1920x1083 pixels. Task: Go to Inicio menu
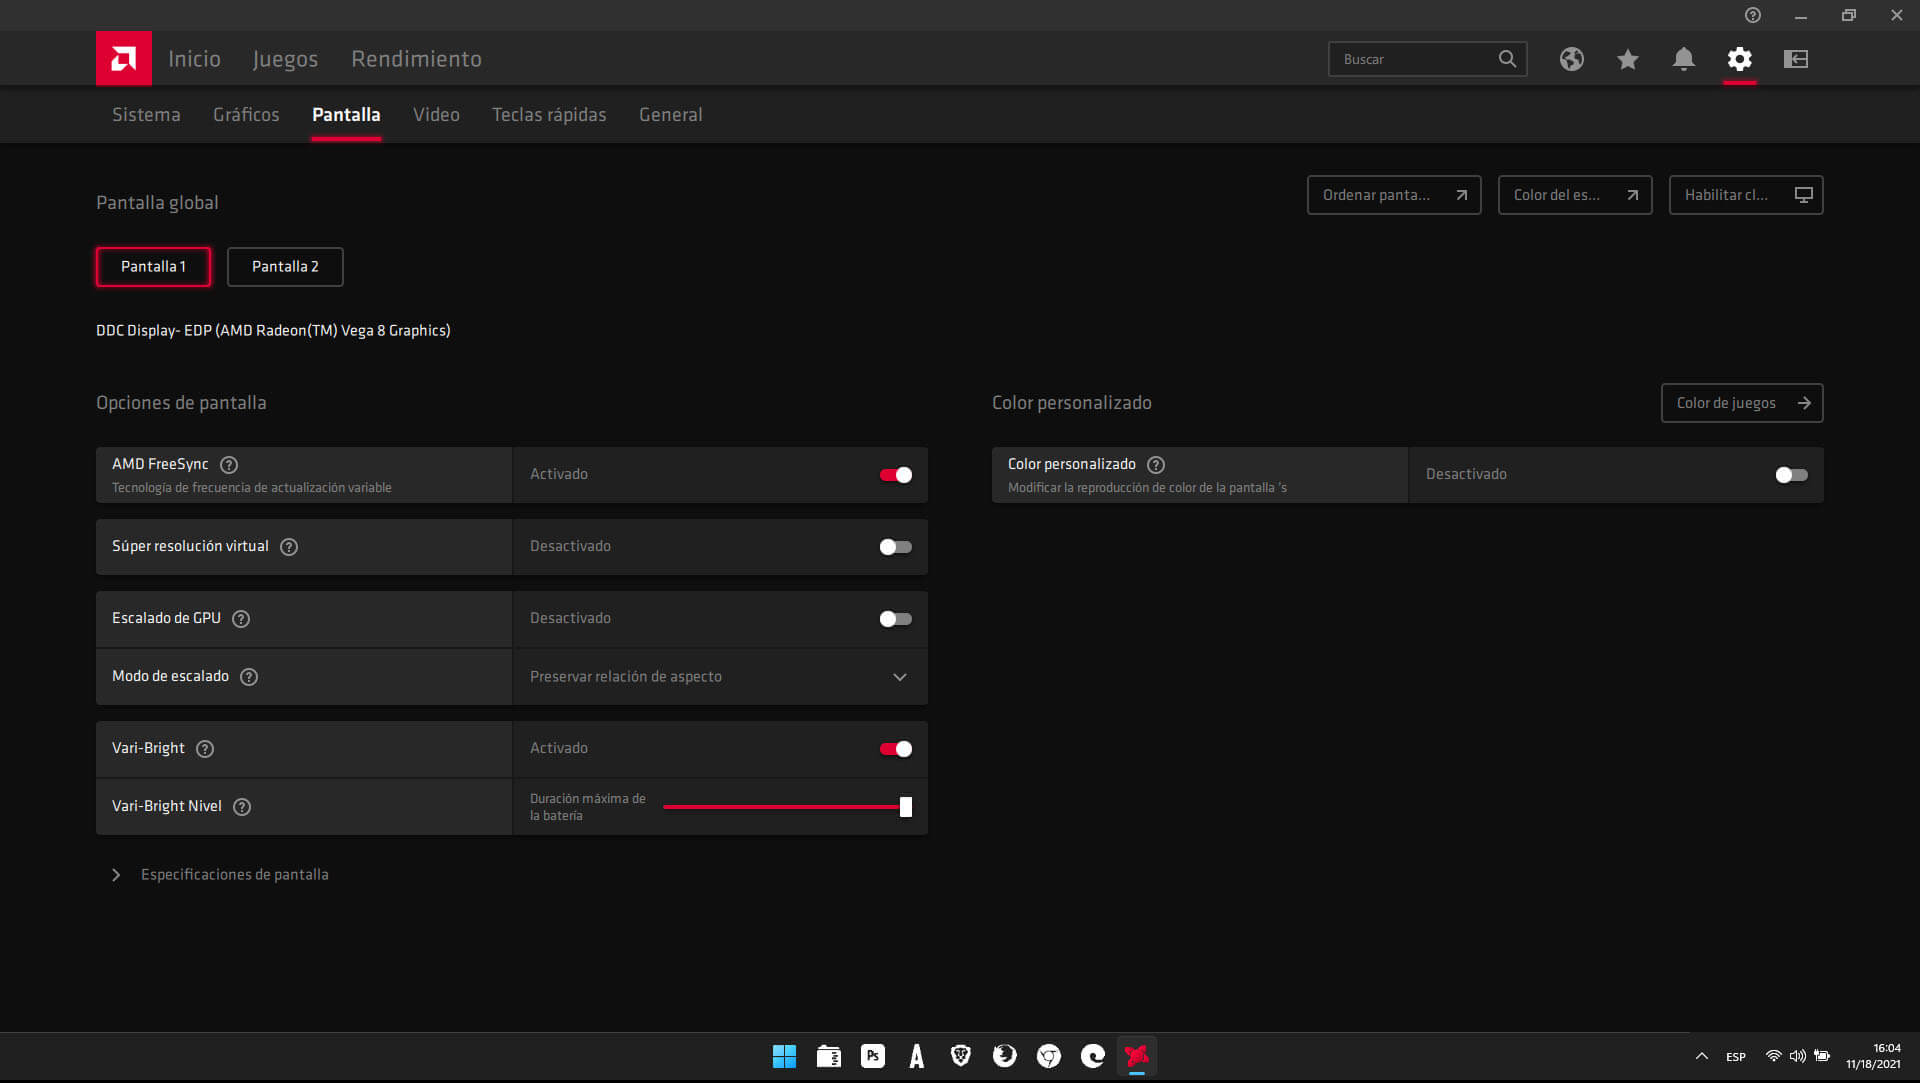[x=194, y=59]
